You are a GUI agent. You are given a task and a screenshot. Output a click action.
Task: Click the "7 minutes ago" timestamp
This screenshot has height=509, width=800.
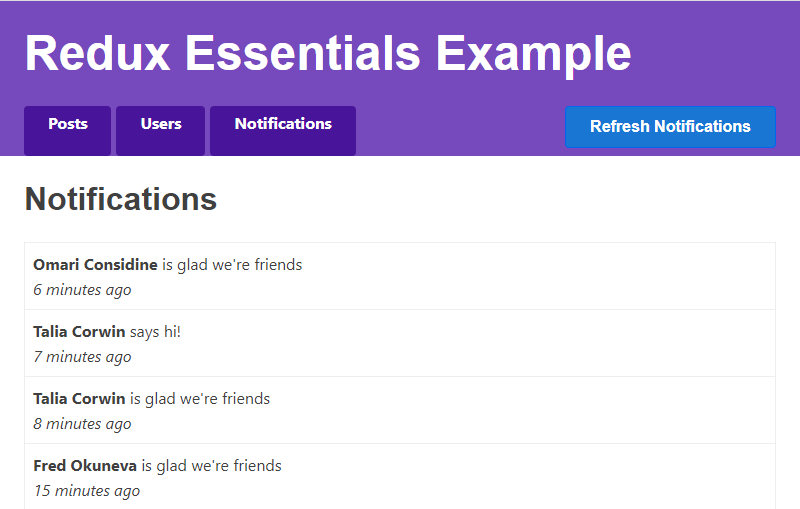click(x=82, y=357)
